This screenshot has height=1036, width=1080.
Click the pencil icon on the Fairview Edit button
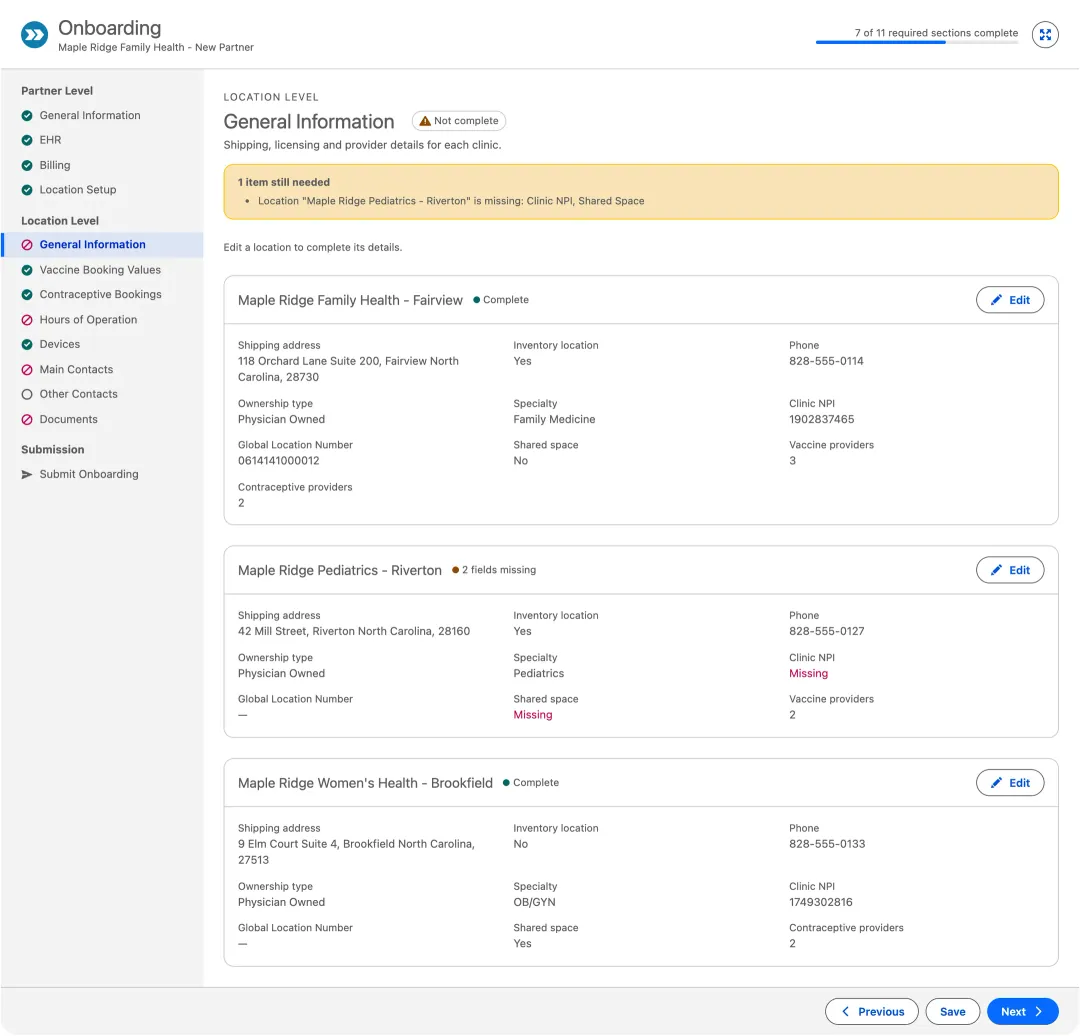point(996,300)
